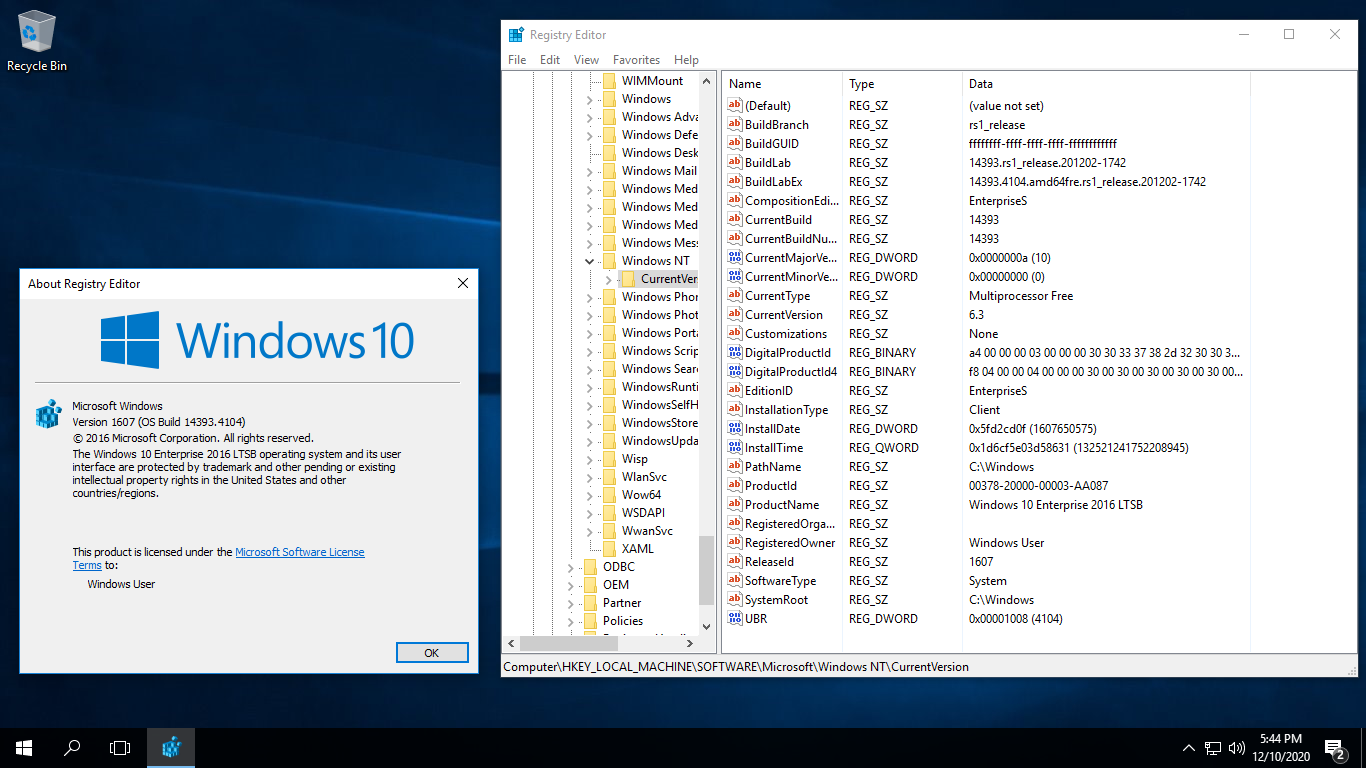The height and width of the screenshot is (768, 1366).
Task: Sort values by Data column header
Action: (1104, 84)
